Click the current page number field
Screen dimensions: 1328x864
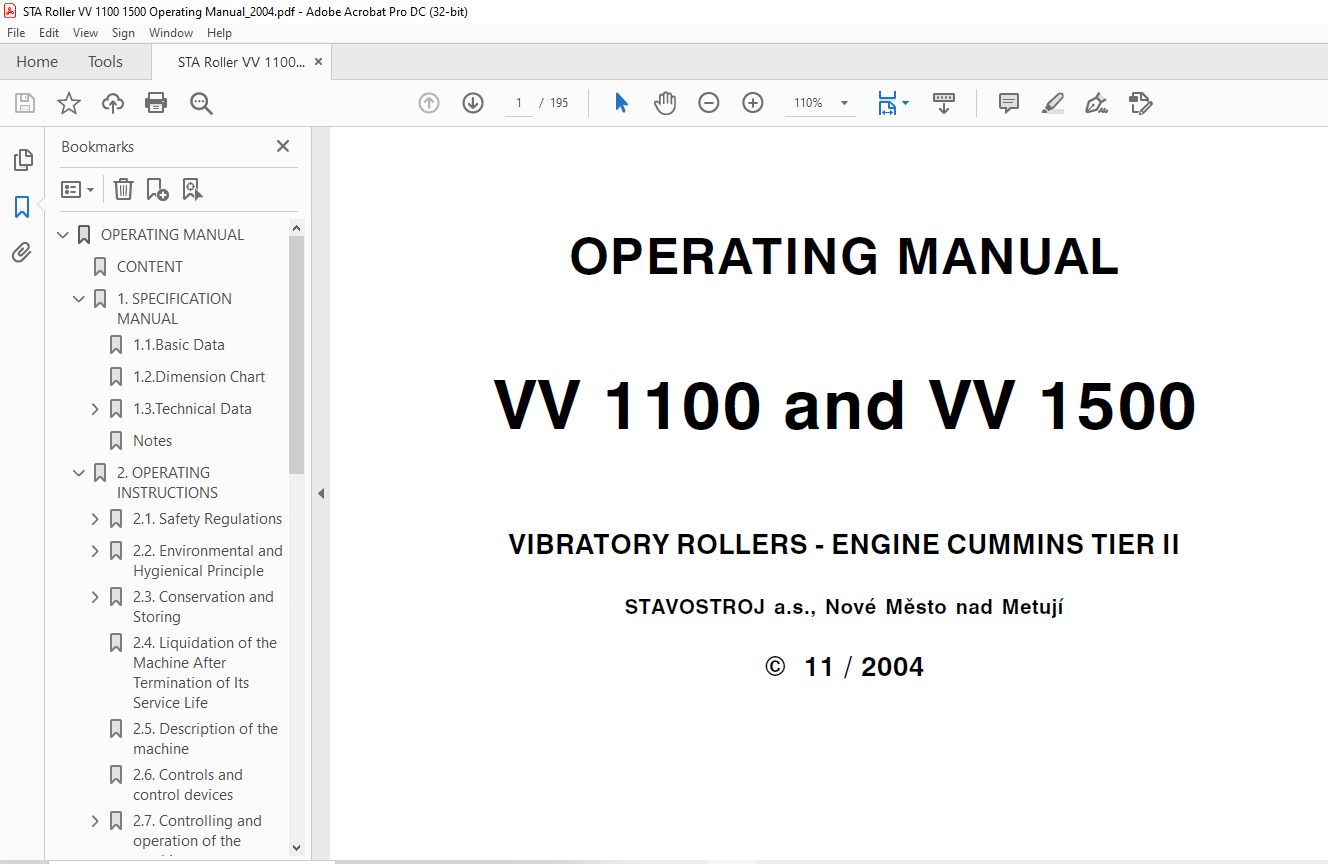pos(519,103)
